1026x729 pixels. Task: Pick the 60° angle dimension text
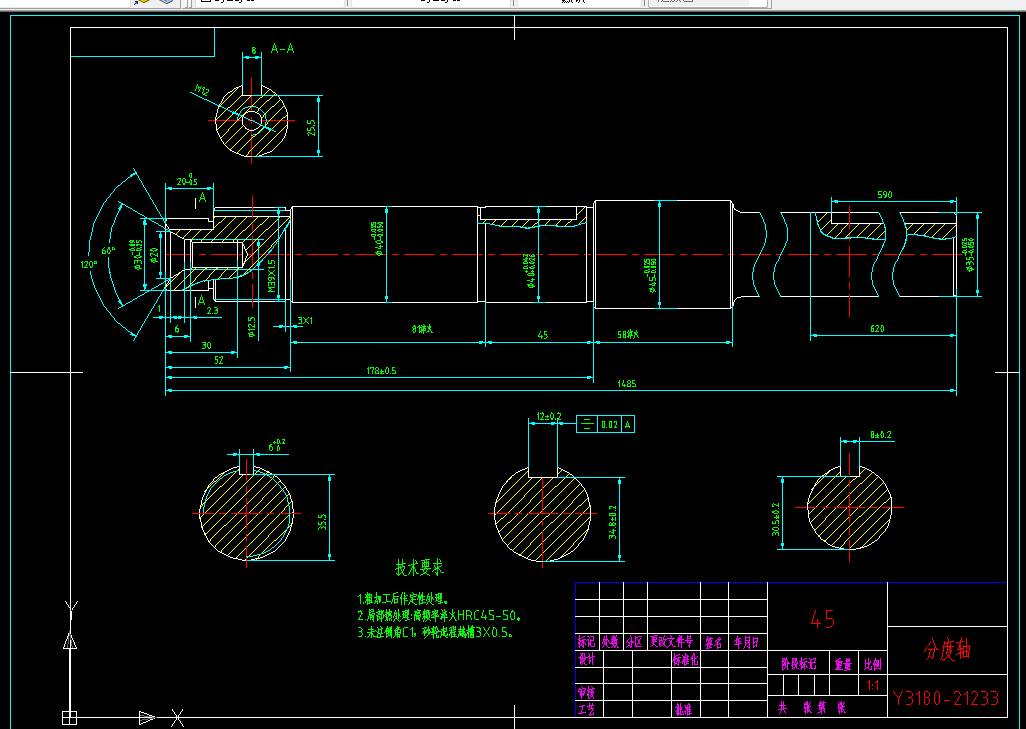click(x=108, y=251)
